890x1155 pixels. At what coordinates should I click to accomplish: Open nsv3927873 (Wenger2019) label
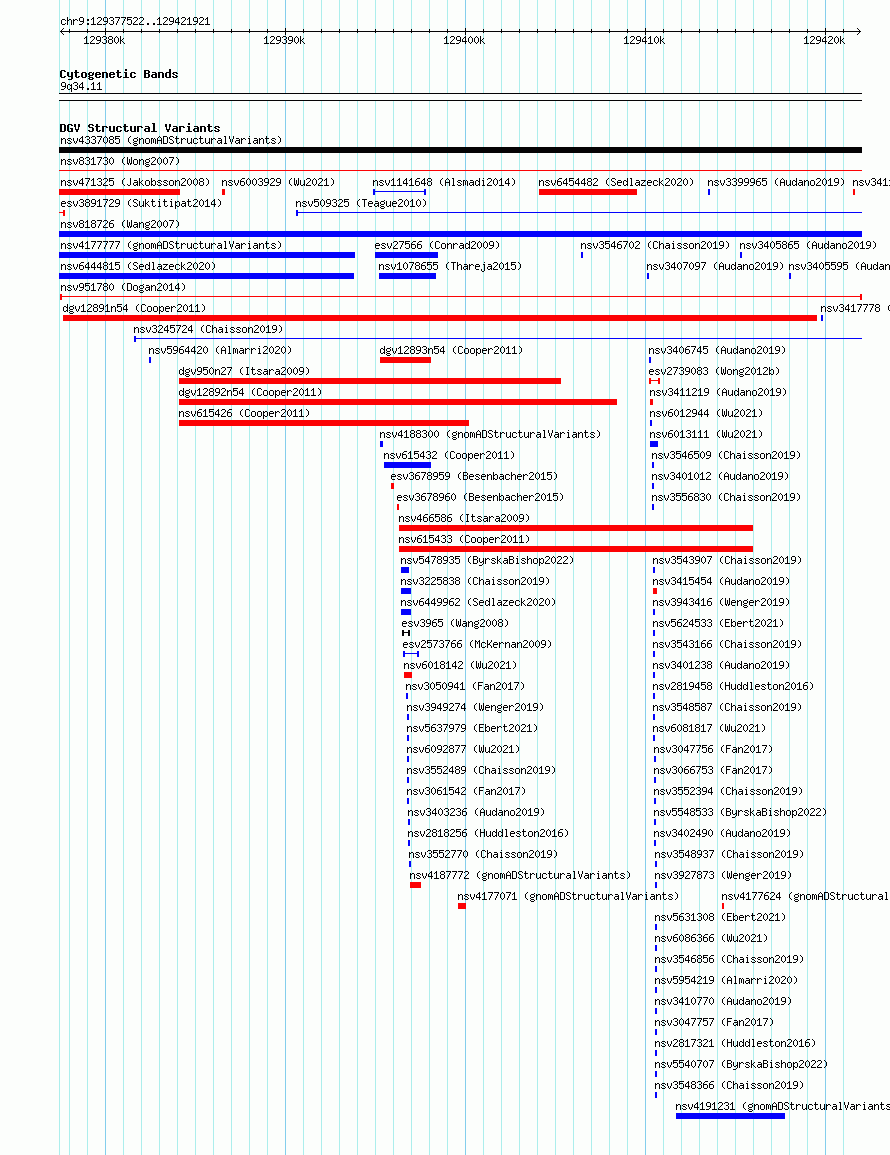point(723,876)
